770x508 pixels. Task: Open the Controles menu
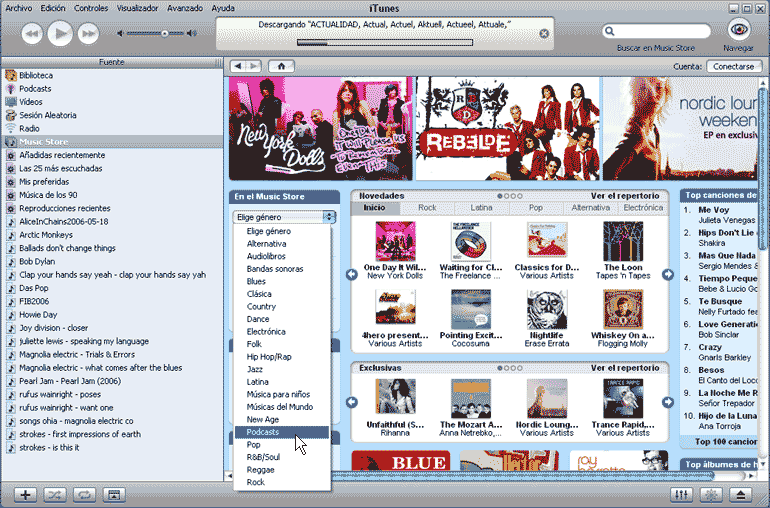tap(91, 8)
